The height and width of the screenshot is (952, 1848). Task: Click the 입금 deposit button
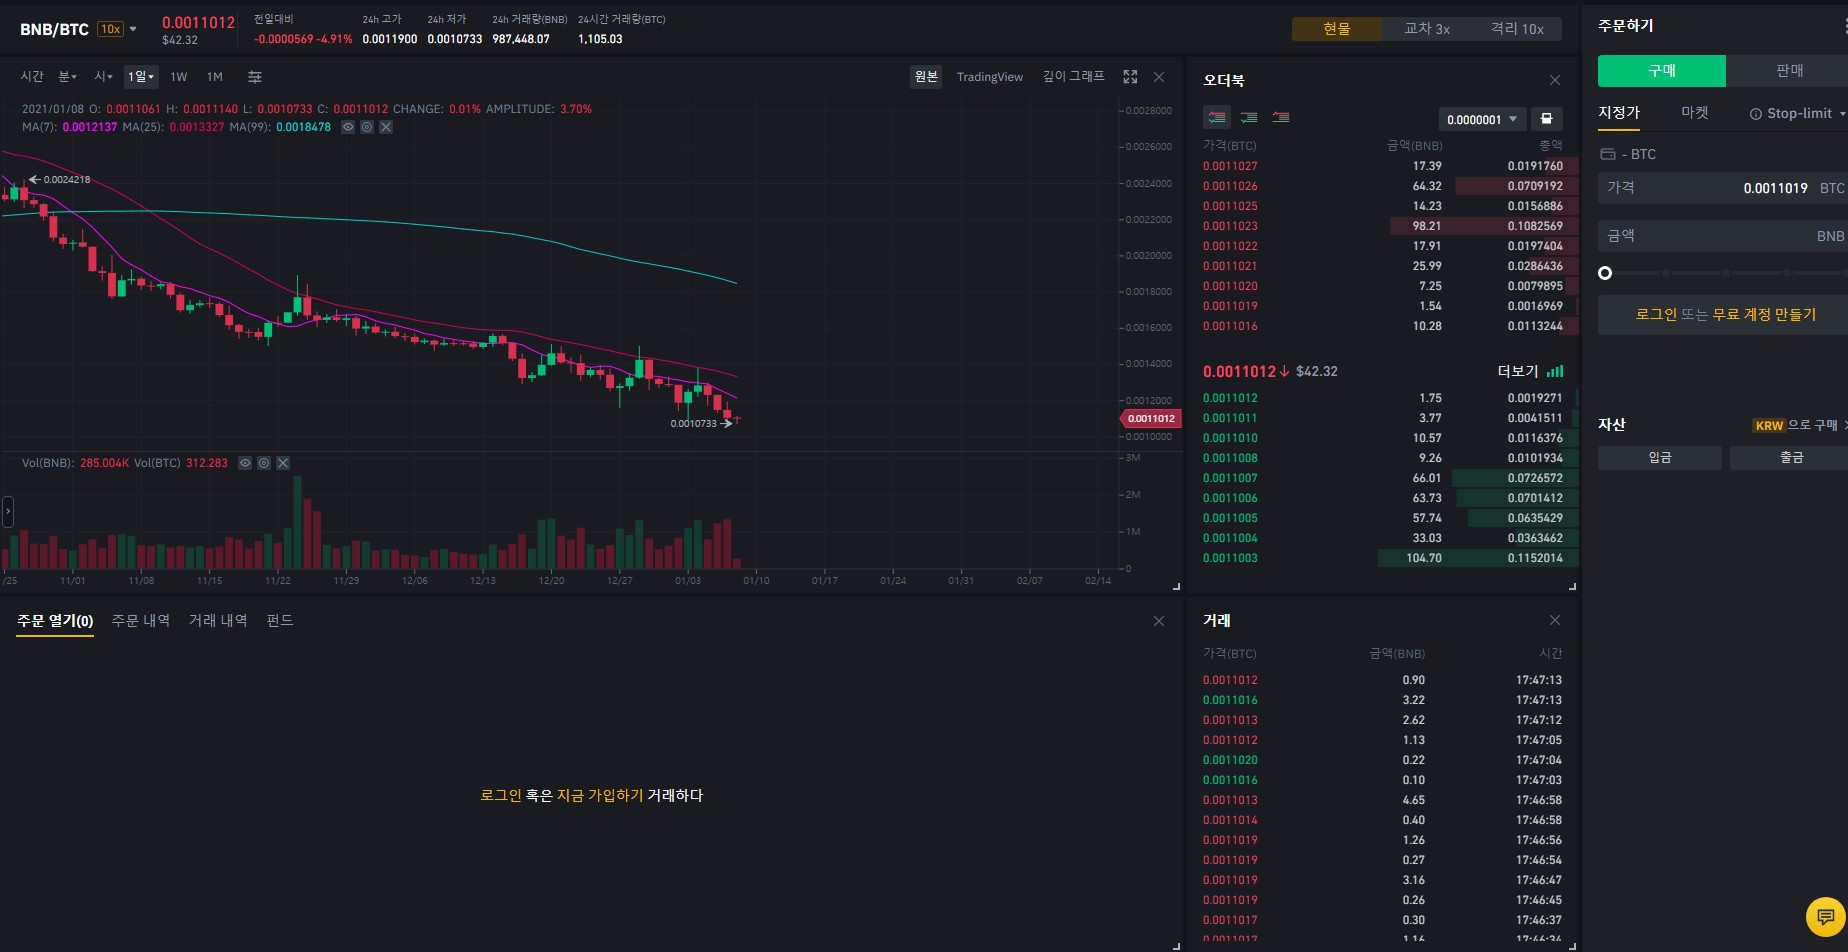pyautogui.click(x=1660, y=458)
